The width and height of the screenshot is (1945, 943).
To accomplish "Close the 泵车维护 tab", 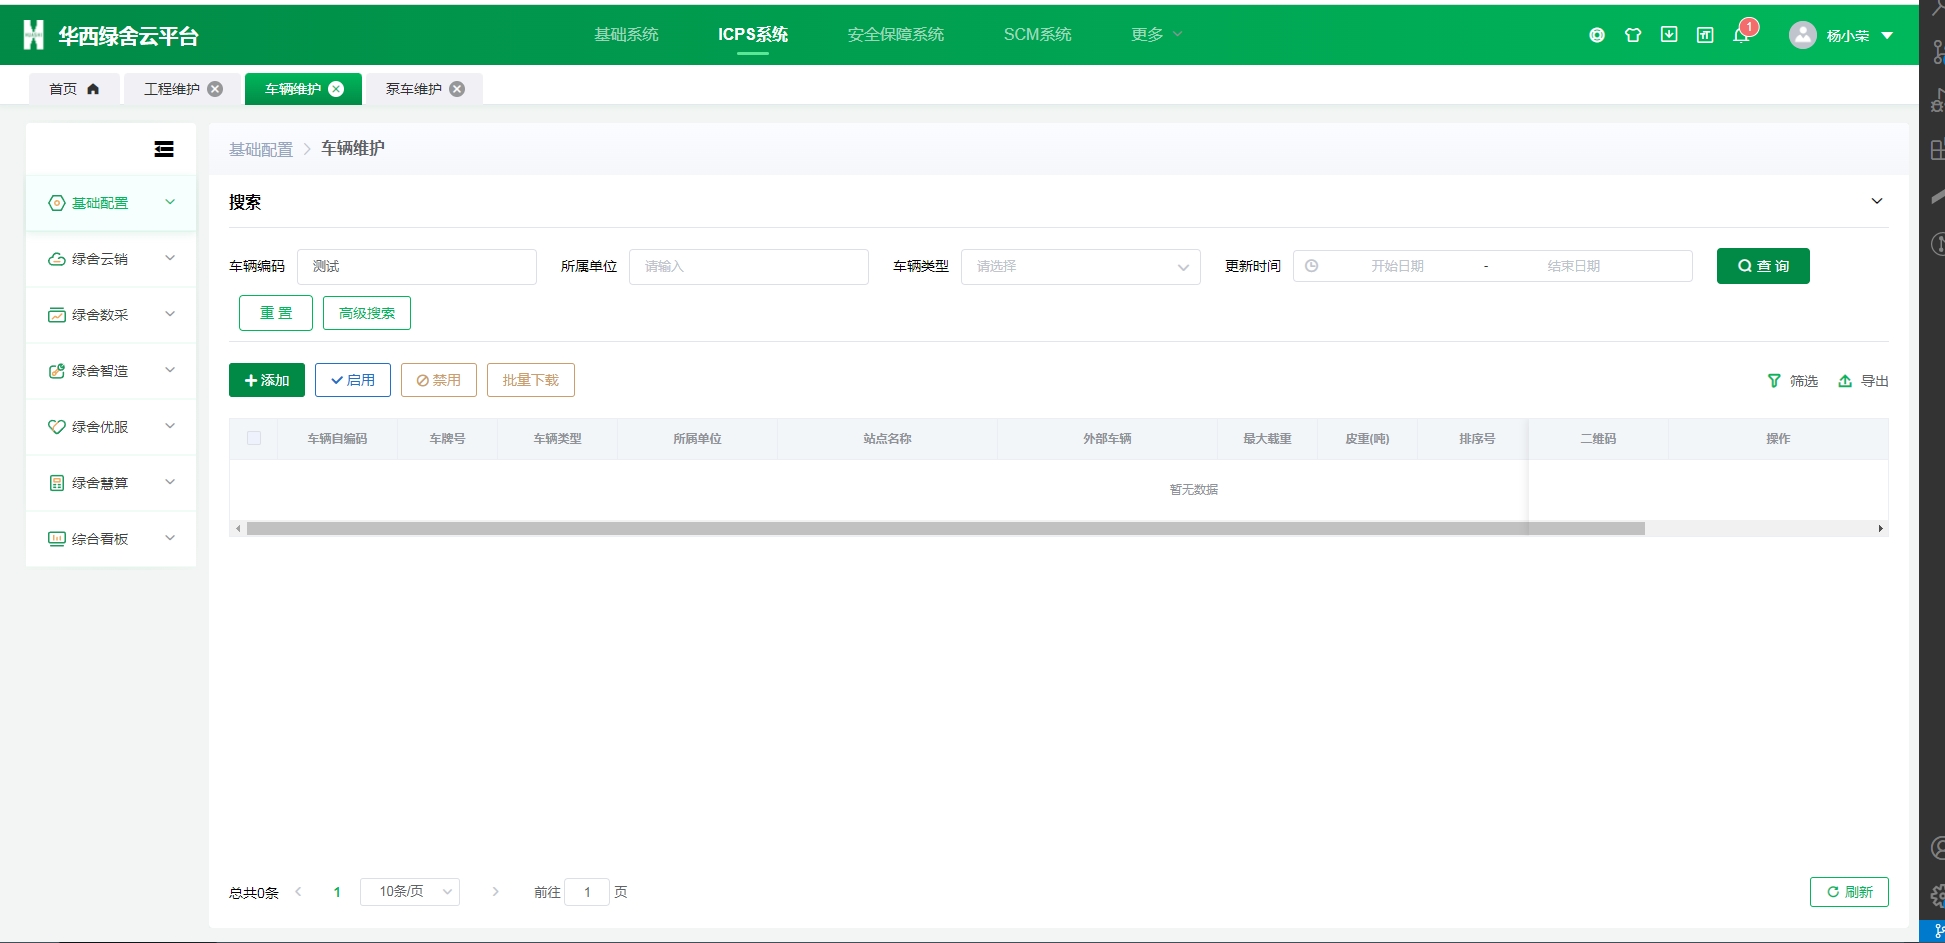I will 457,89.
